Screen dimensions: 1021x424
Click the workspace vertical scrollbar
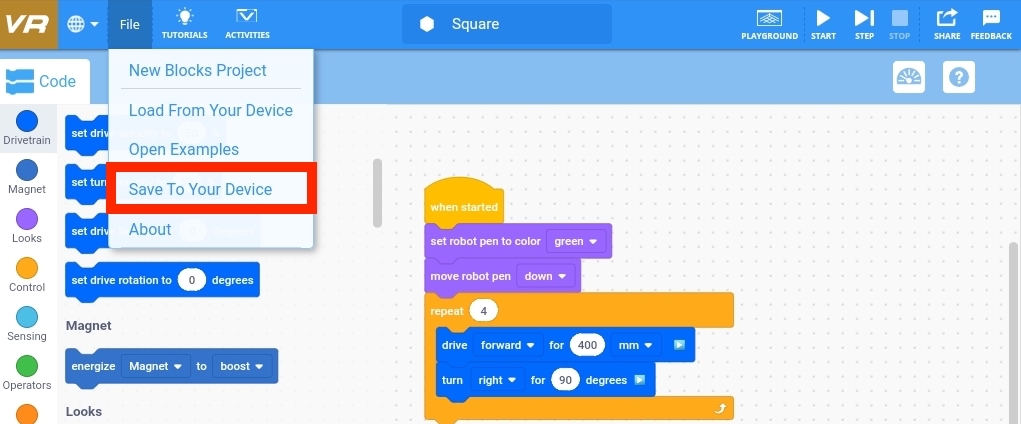click(x=1014, y=332)
